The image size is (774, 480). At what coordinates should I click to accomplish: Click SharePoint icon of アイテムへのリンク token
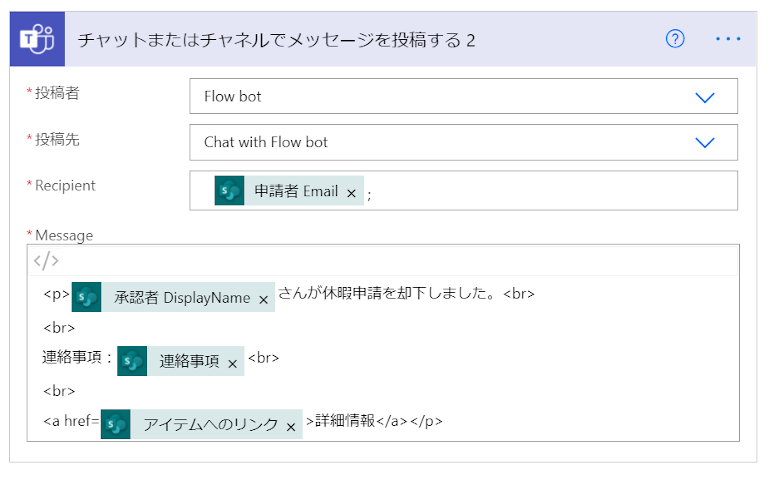tap(116, 424)
